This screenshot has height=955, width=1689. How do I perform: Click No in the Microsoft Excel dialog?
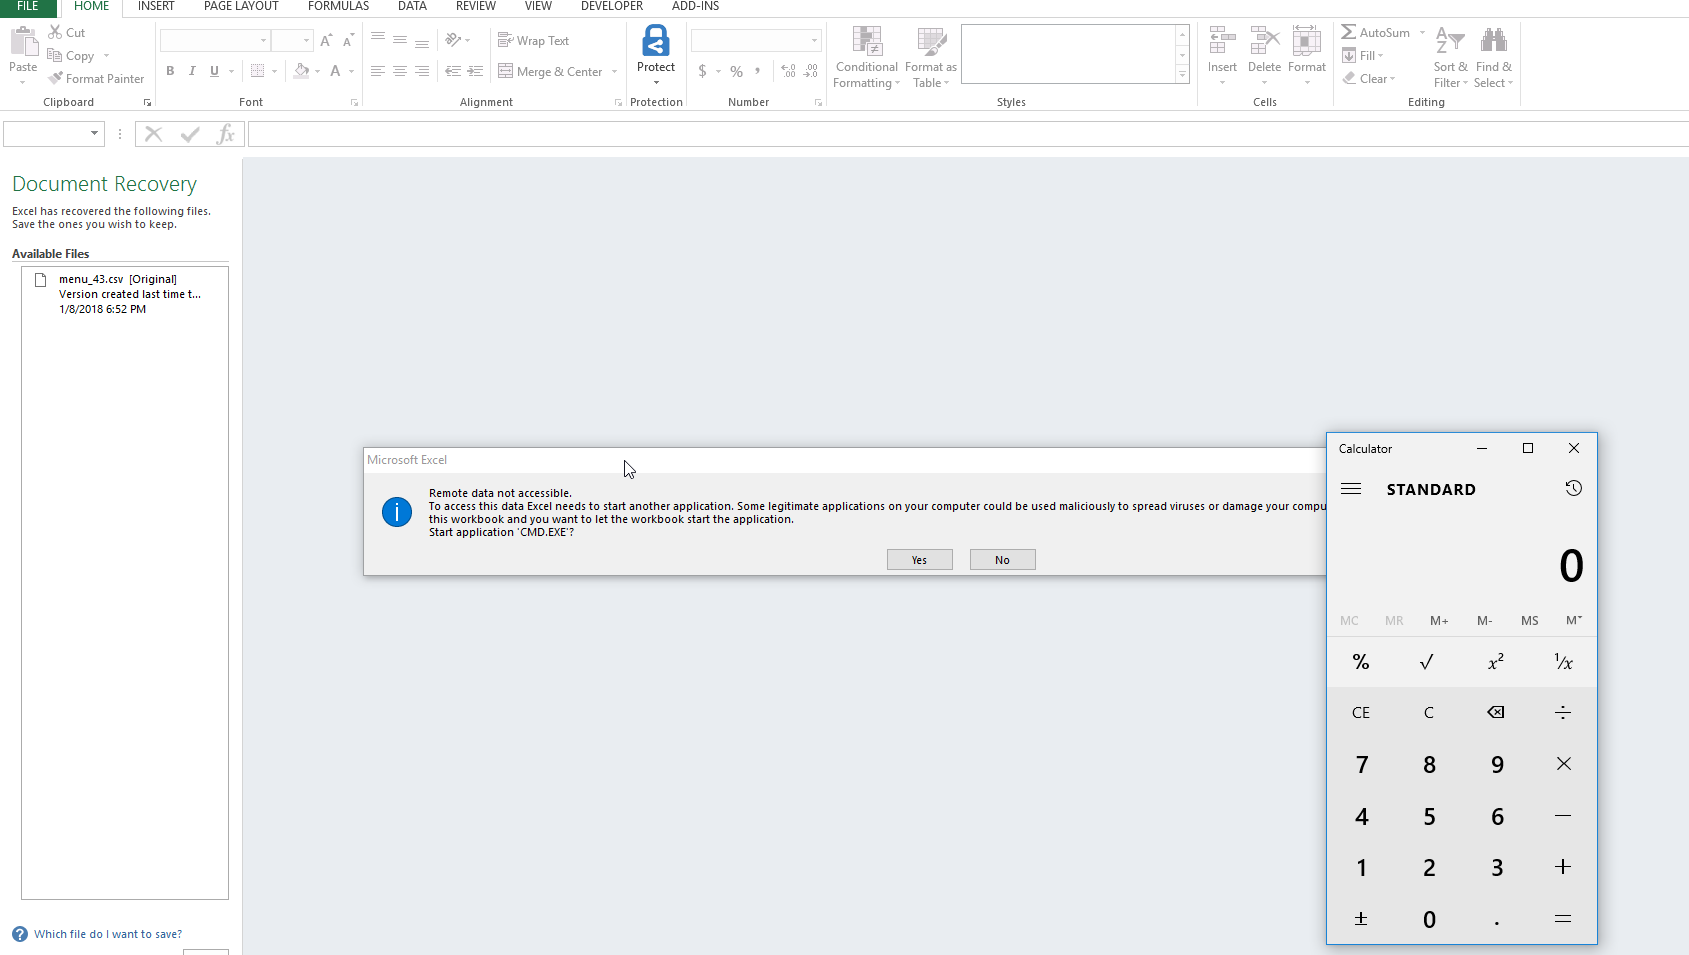[1002, 560]
